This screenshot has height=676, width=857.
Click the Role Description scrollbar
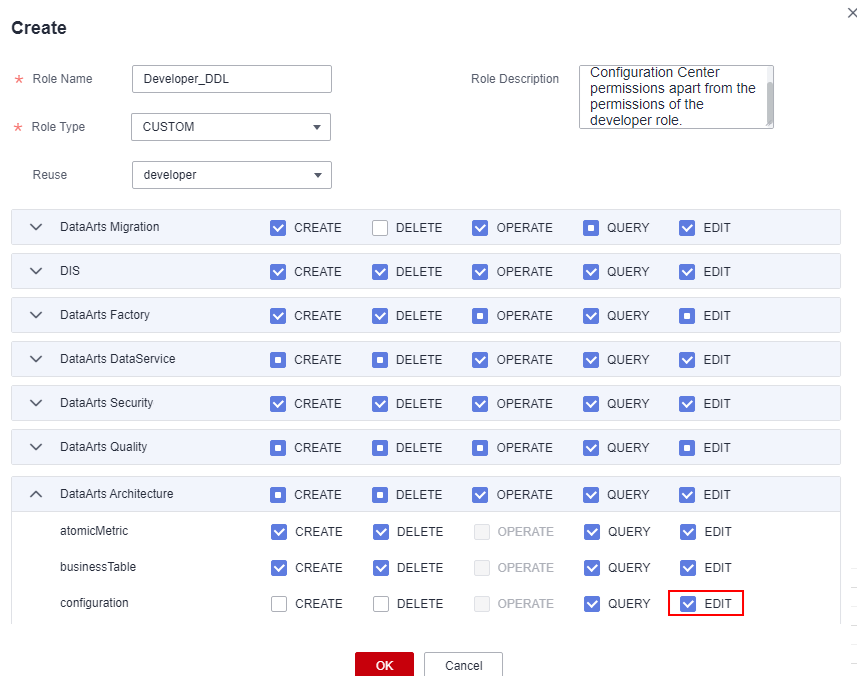[x=770, y=103]
